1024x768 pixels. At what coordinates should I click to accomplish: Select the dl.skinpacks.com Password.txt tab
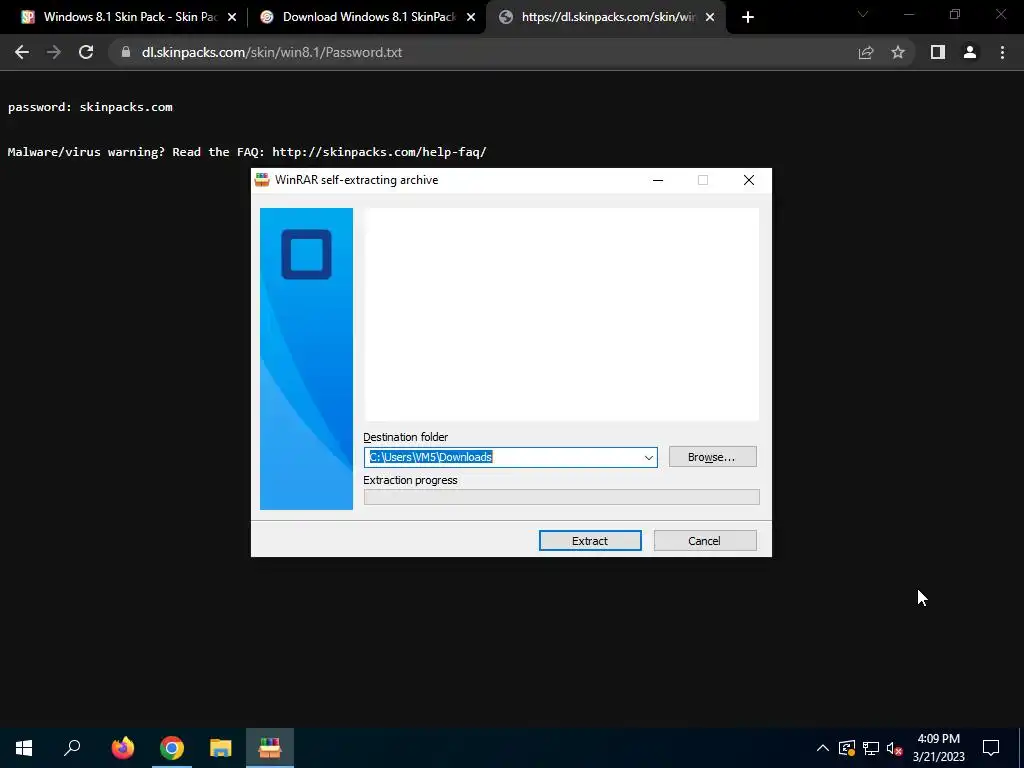[607, 17]
